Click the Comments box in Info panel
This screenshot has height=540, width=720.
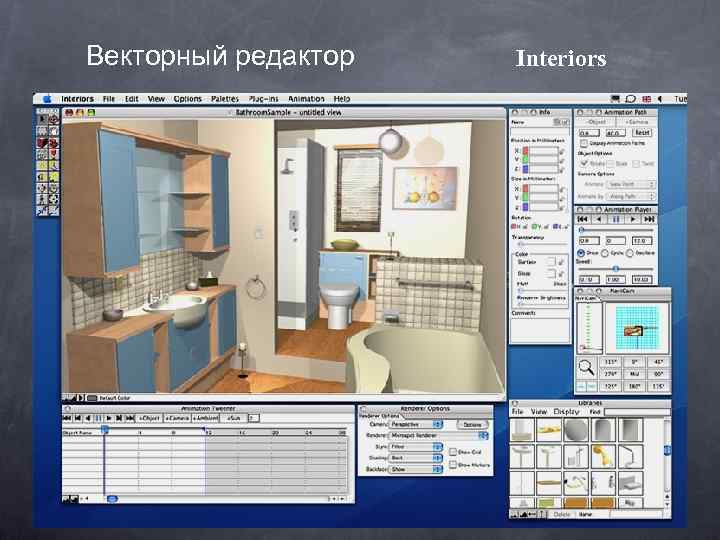point(540,329)
